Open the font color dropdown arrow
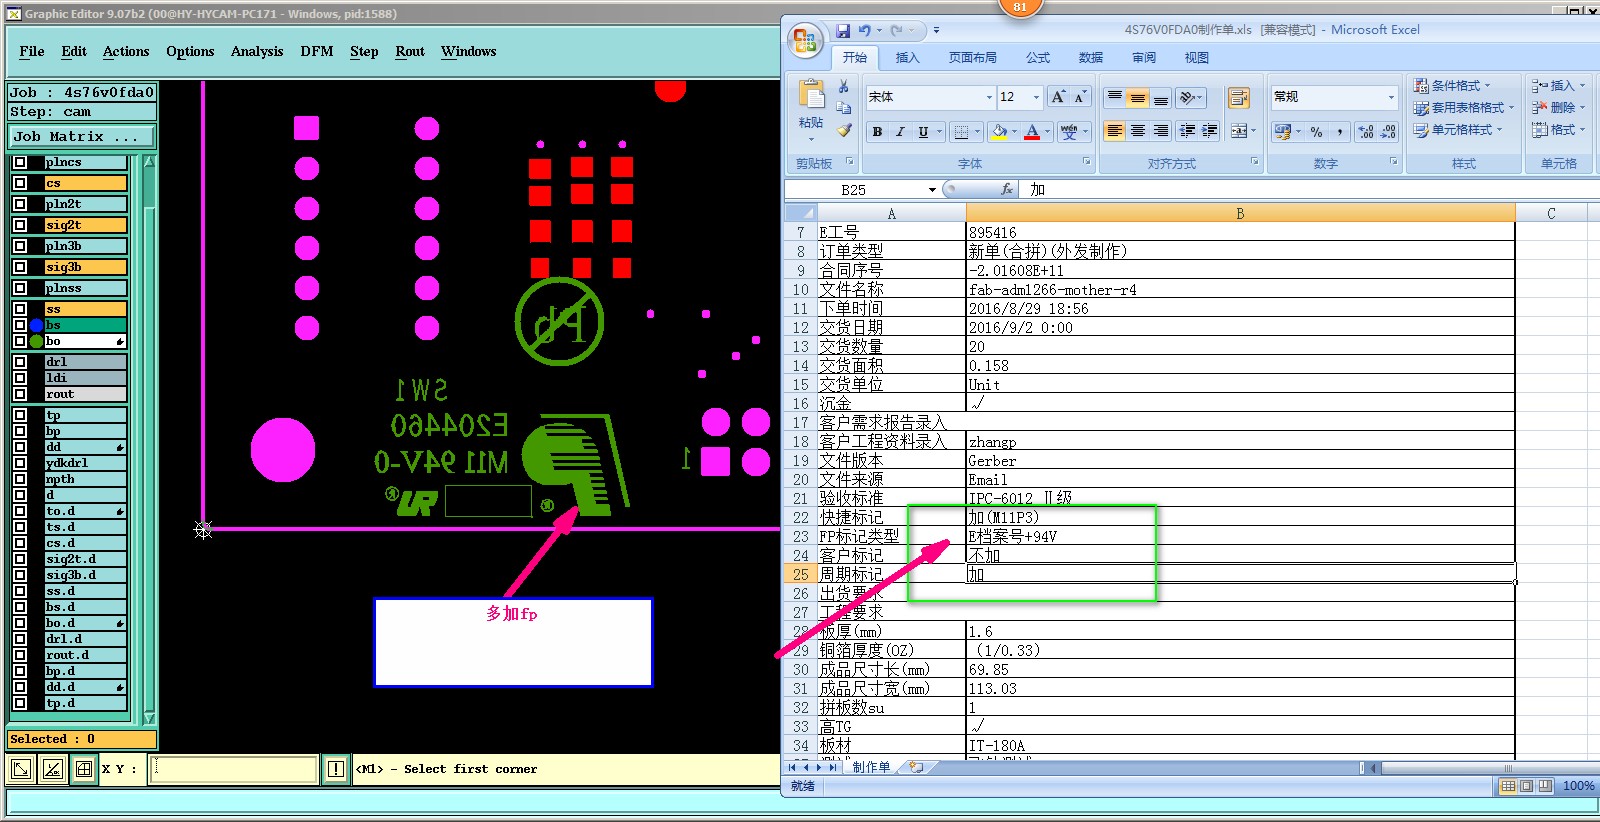The image size is (1600, 822). click(x=1047, y=131)
